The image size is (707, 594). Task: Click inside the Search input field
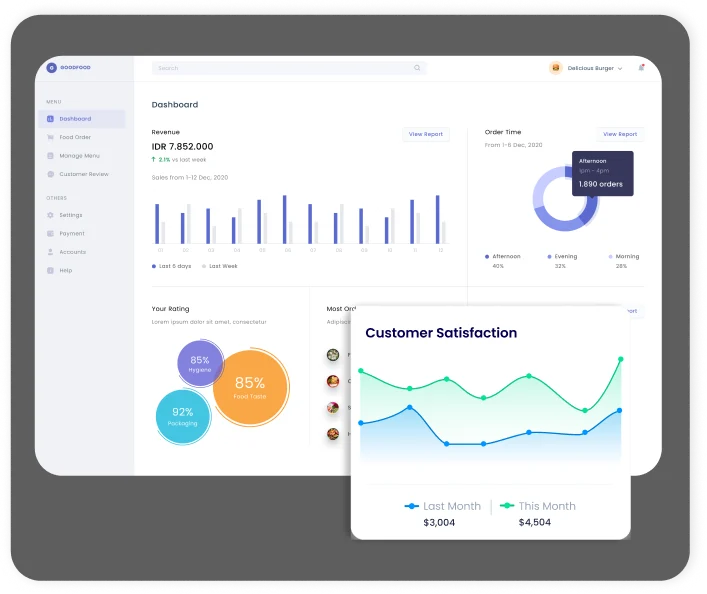point(280,68)
